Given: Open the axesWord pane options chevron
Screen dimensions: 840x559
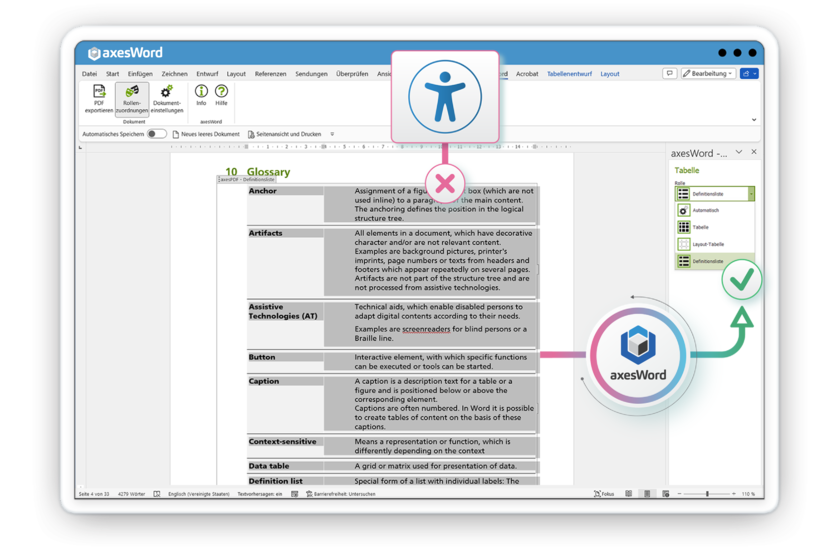Looking at the screenshot, I should pyautogui.click(x=739, y=152).
